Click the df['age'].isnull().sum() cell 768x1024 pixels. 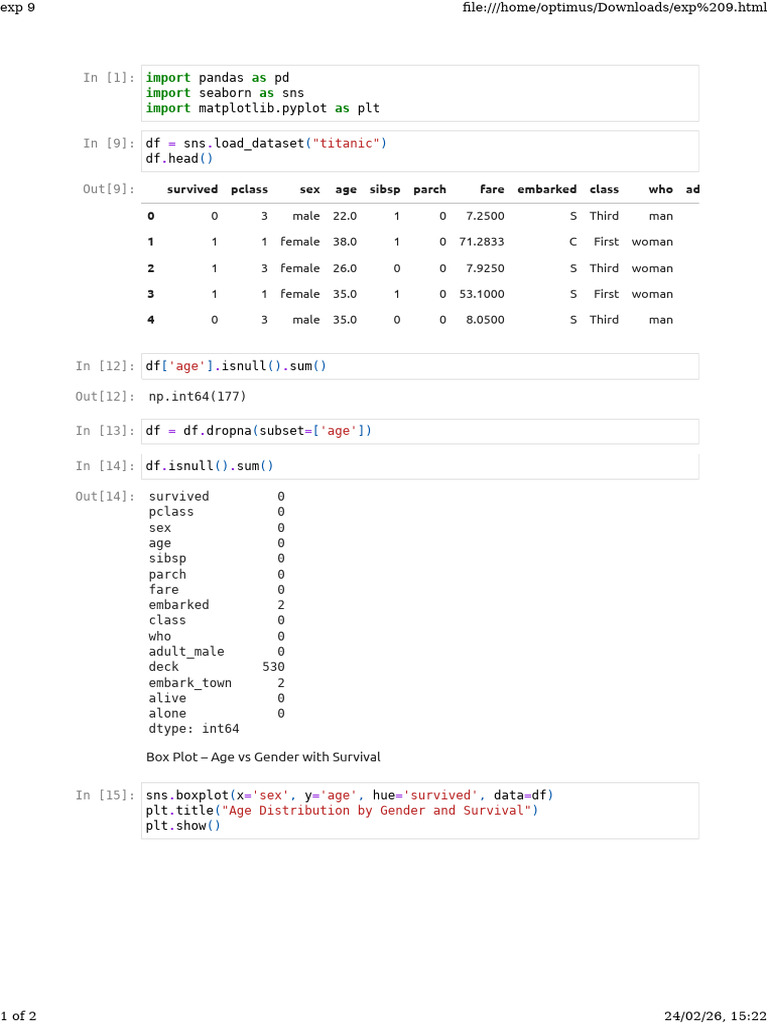(x=420, y=366)
